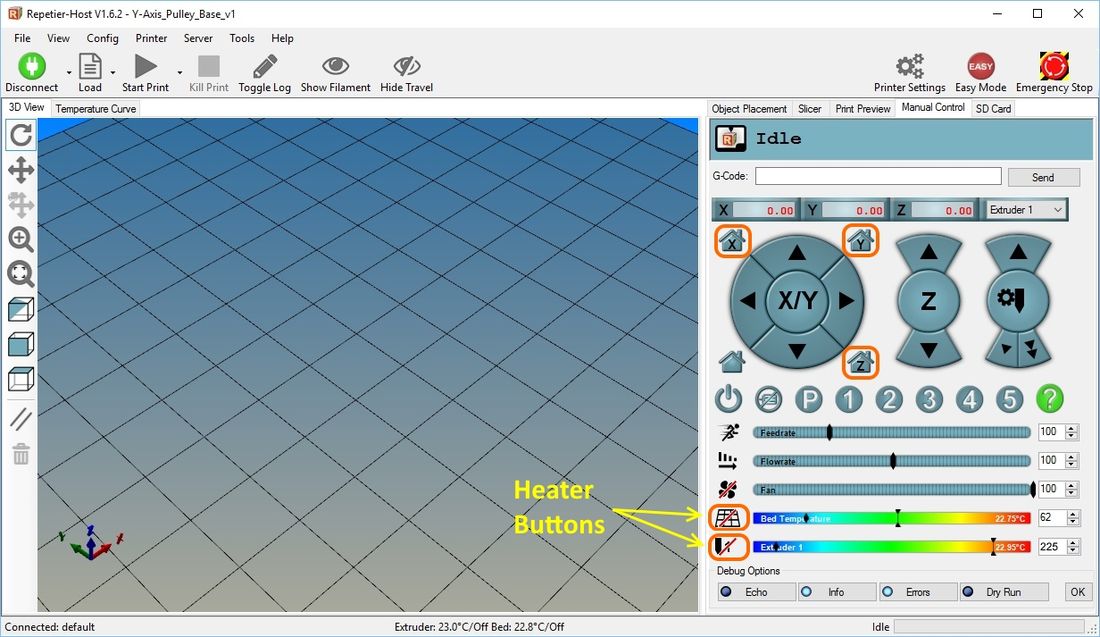Open the File menu
Image resolution: width=1100 pixels, height=637 pixels.
22,38
